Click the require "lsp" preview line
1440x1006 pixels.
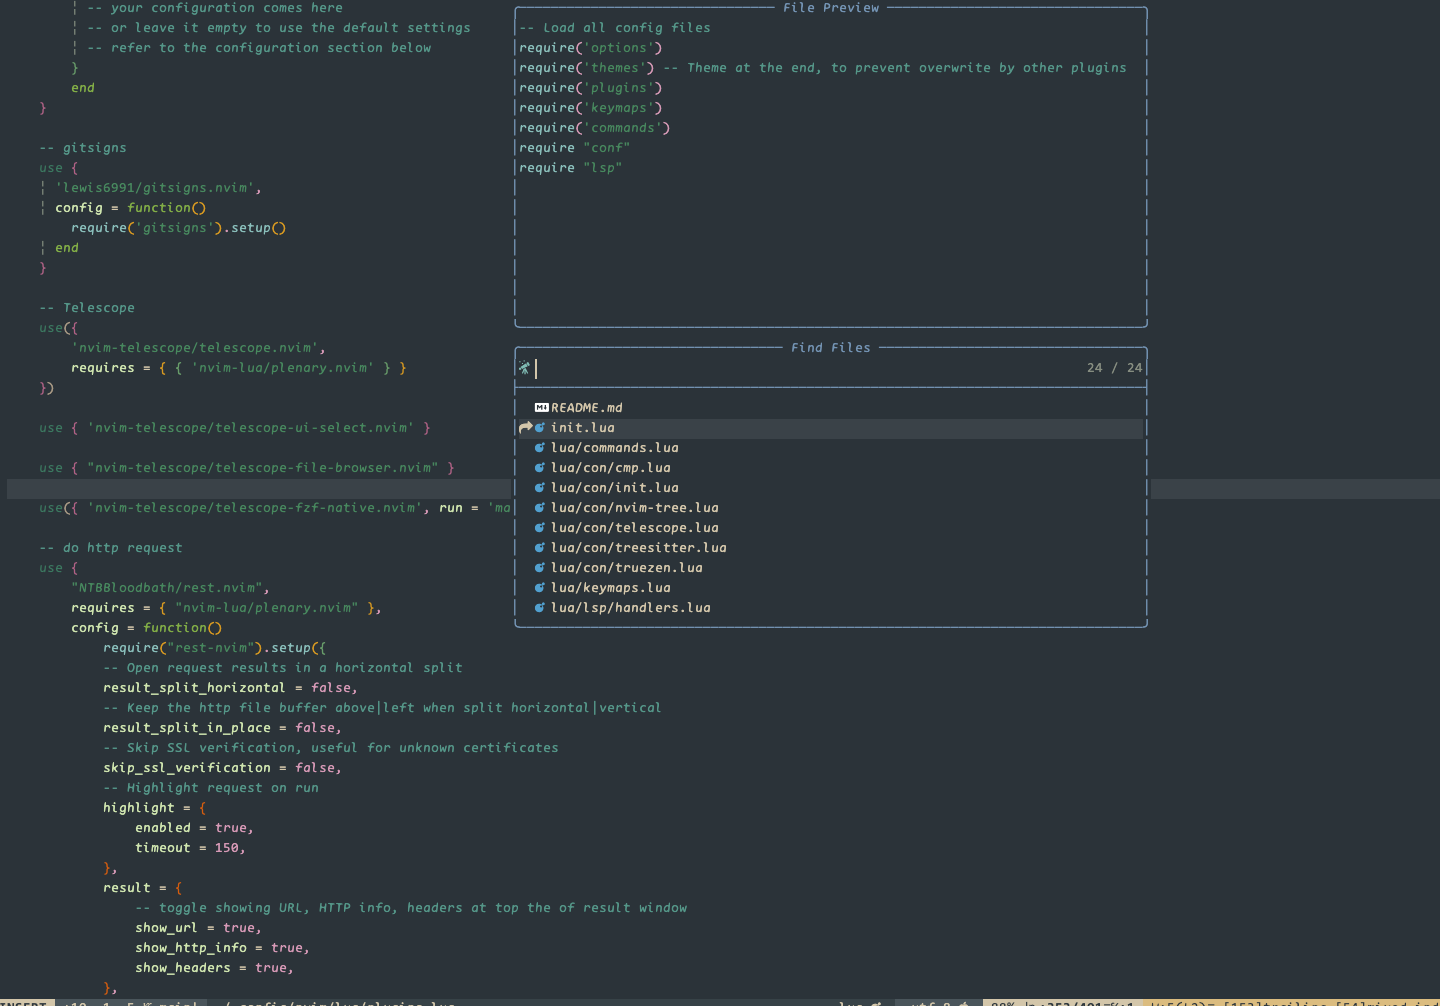click(571, 168)
